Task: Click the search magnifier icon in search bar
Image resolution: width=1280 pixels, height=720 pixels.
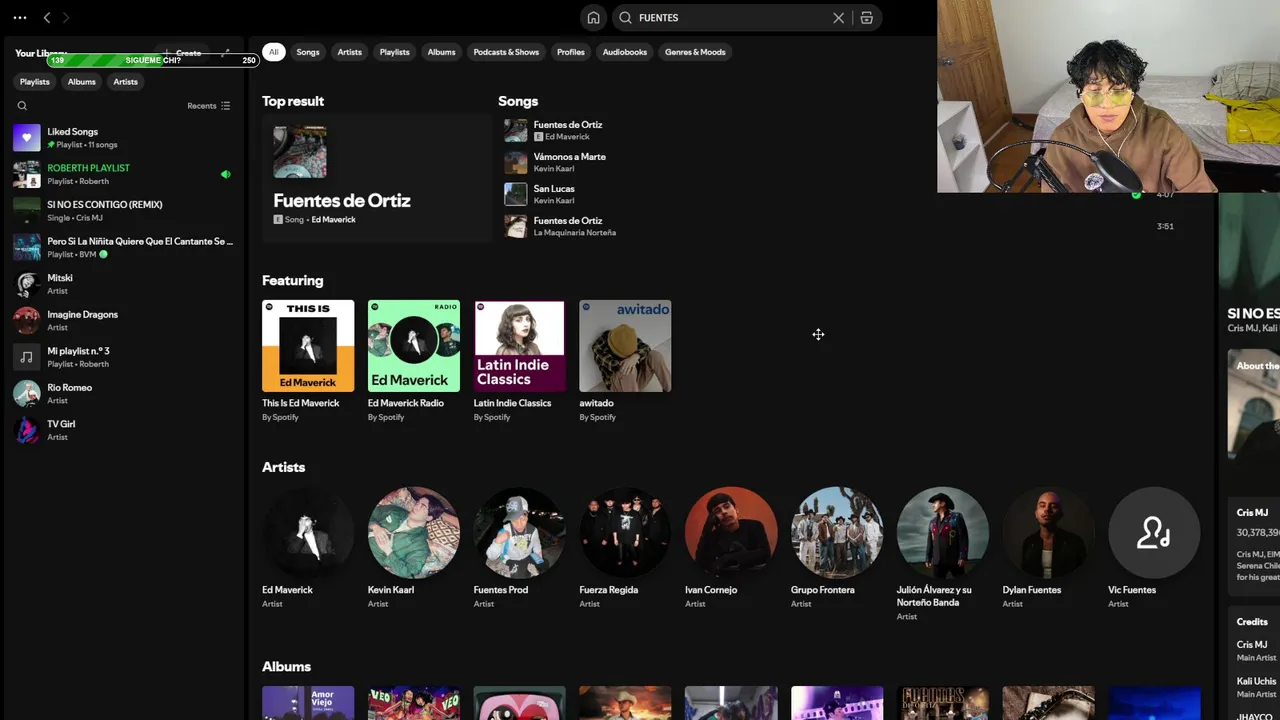Action: point(626,18)
